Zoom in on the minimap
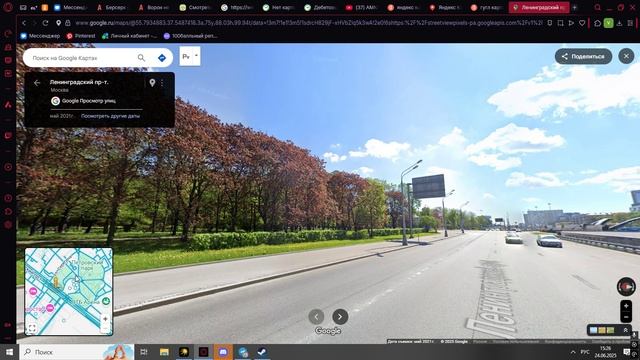Viewport: 640px width, 360px height. point(105,319)
